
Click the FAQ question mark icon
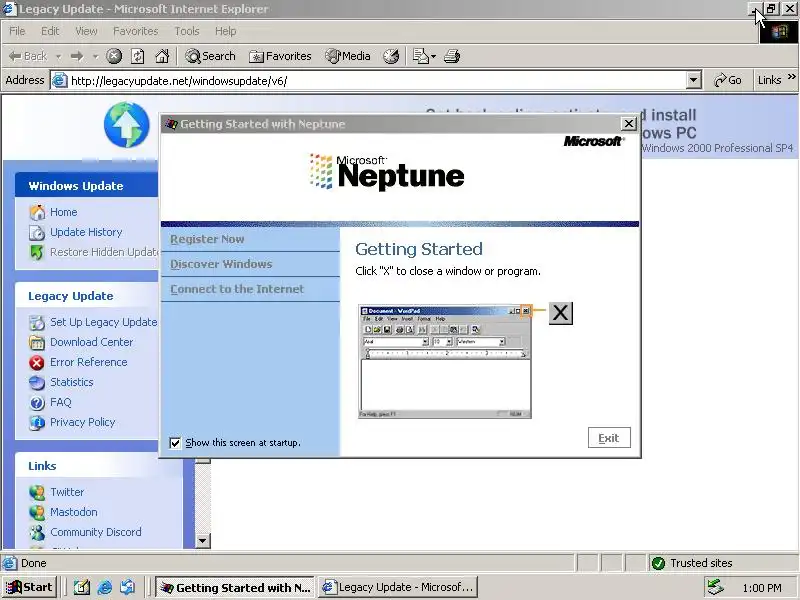37,403
